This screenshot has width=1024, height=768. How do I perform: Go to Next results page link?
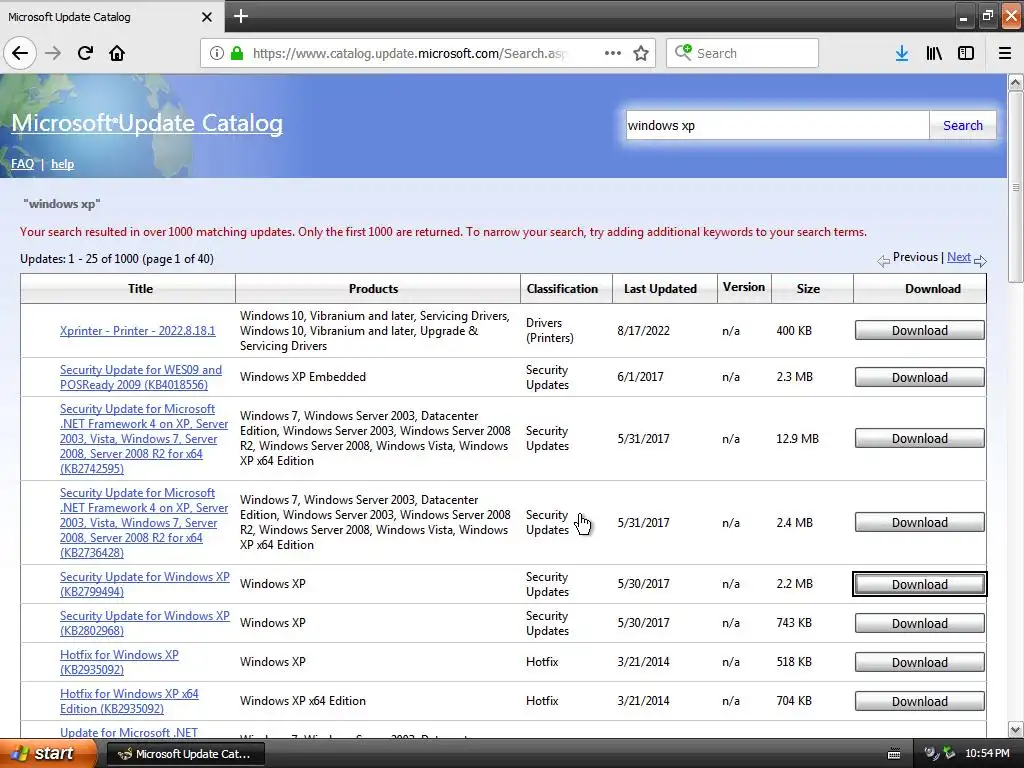point(959,257)
